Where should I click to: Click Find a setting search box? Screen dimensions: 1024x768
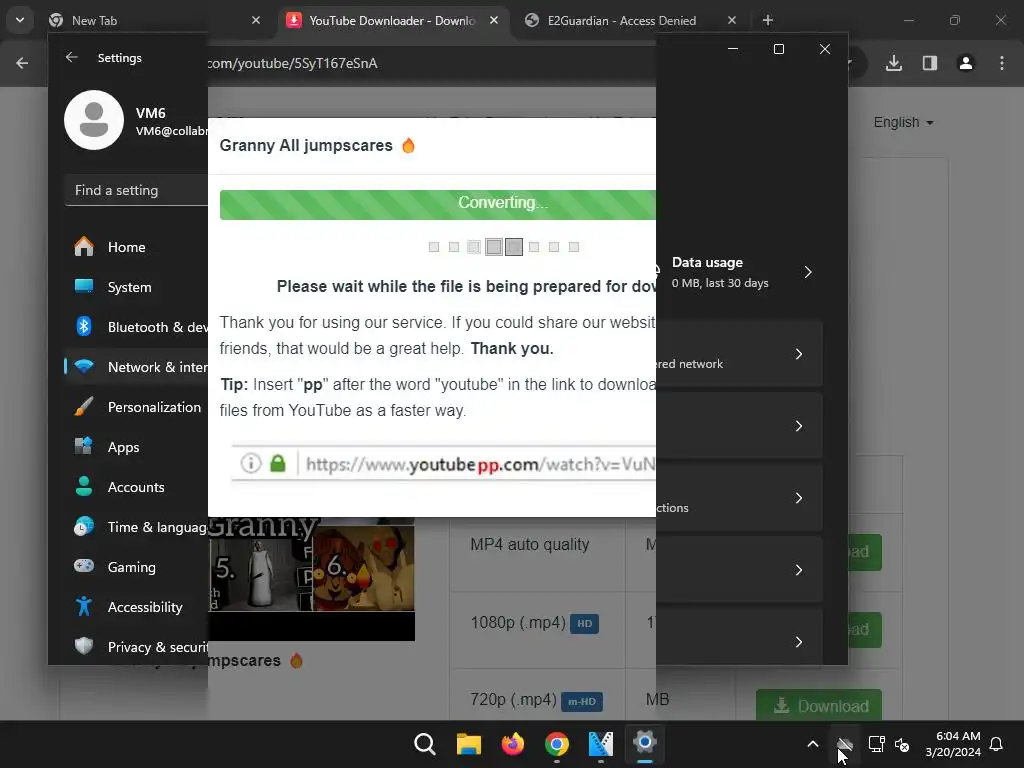pos(136,190)
